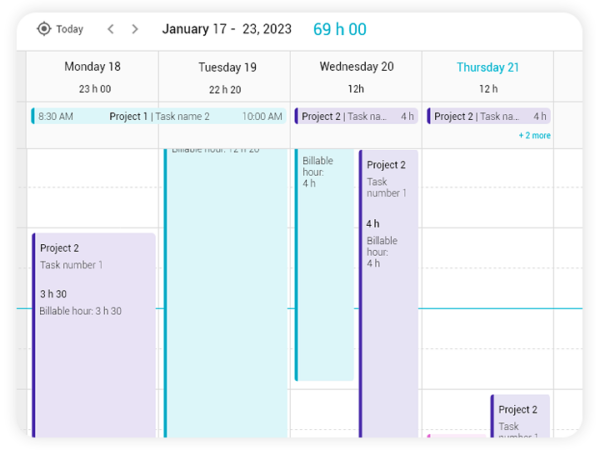Open Thursday's Project 2 all-day 4 h entry
Viewport: 600px width, 450px height.
pyautogui.click(x=488, y=116)
